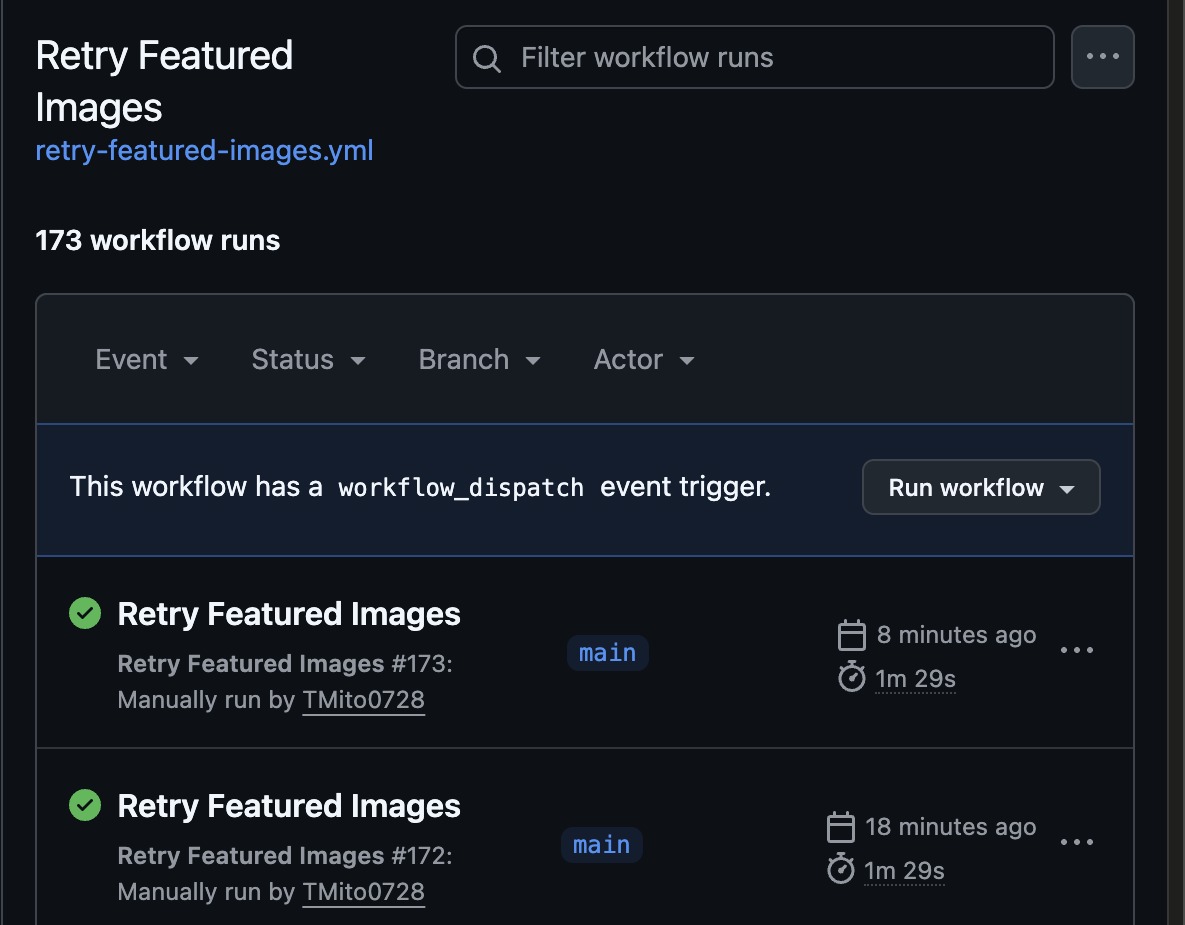Click green success check icon for run #173
This screenshot has width=1185, height=925.
click(85, 613)
